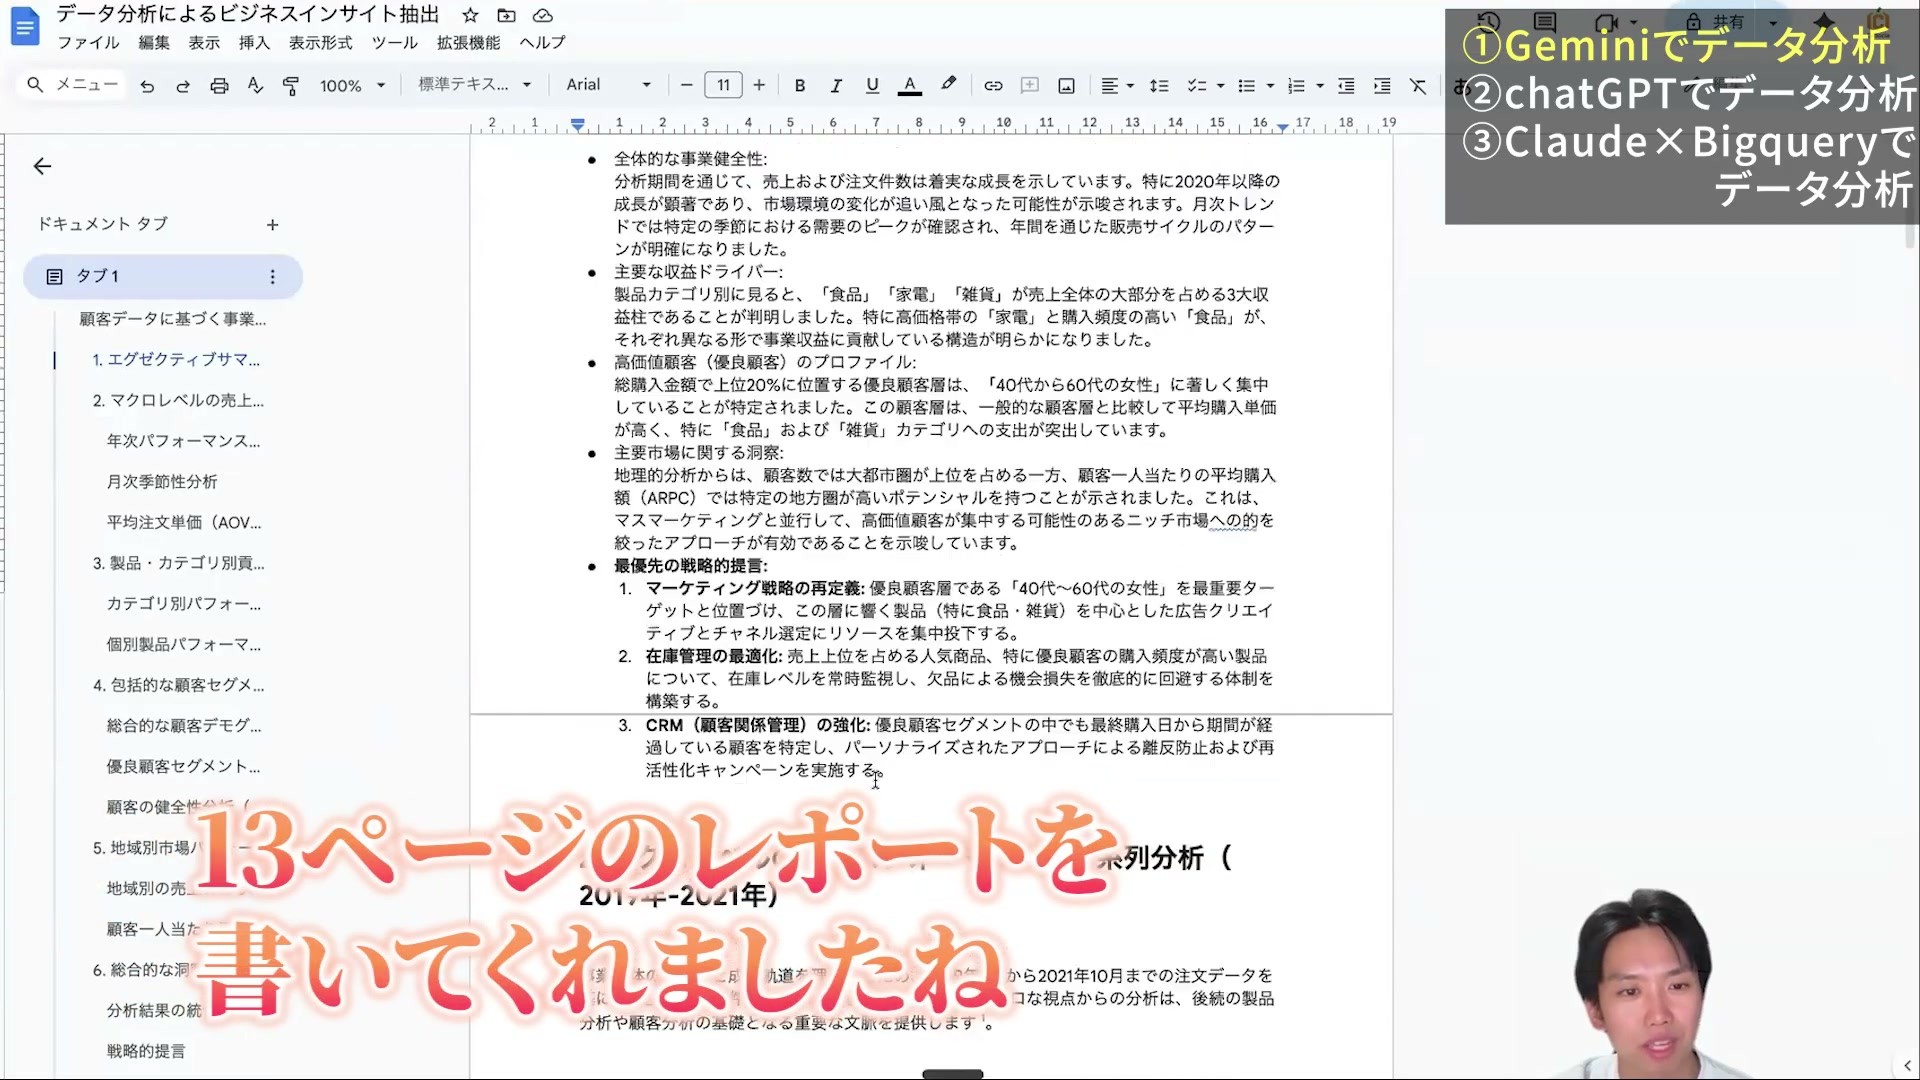Image resolution: width=1920 pixels, height=1080 pixels.
Task: Increase the paragraph indent
Action: pos(1382,86)
